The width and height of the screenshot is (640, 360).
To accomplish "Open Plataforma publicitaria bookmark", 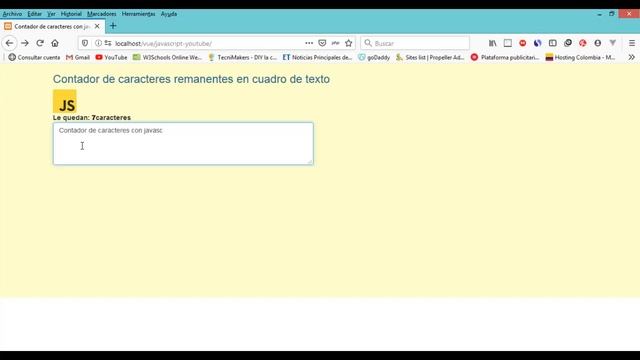I will coord(505,57).
